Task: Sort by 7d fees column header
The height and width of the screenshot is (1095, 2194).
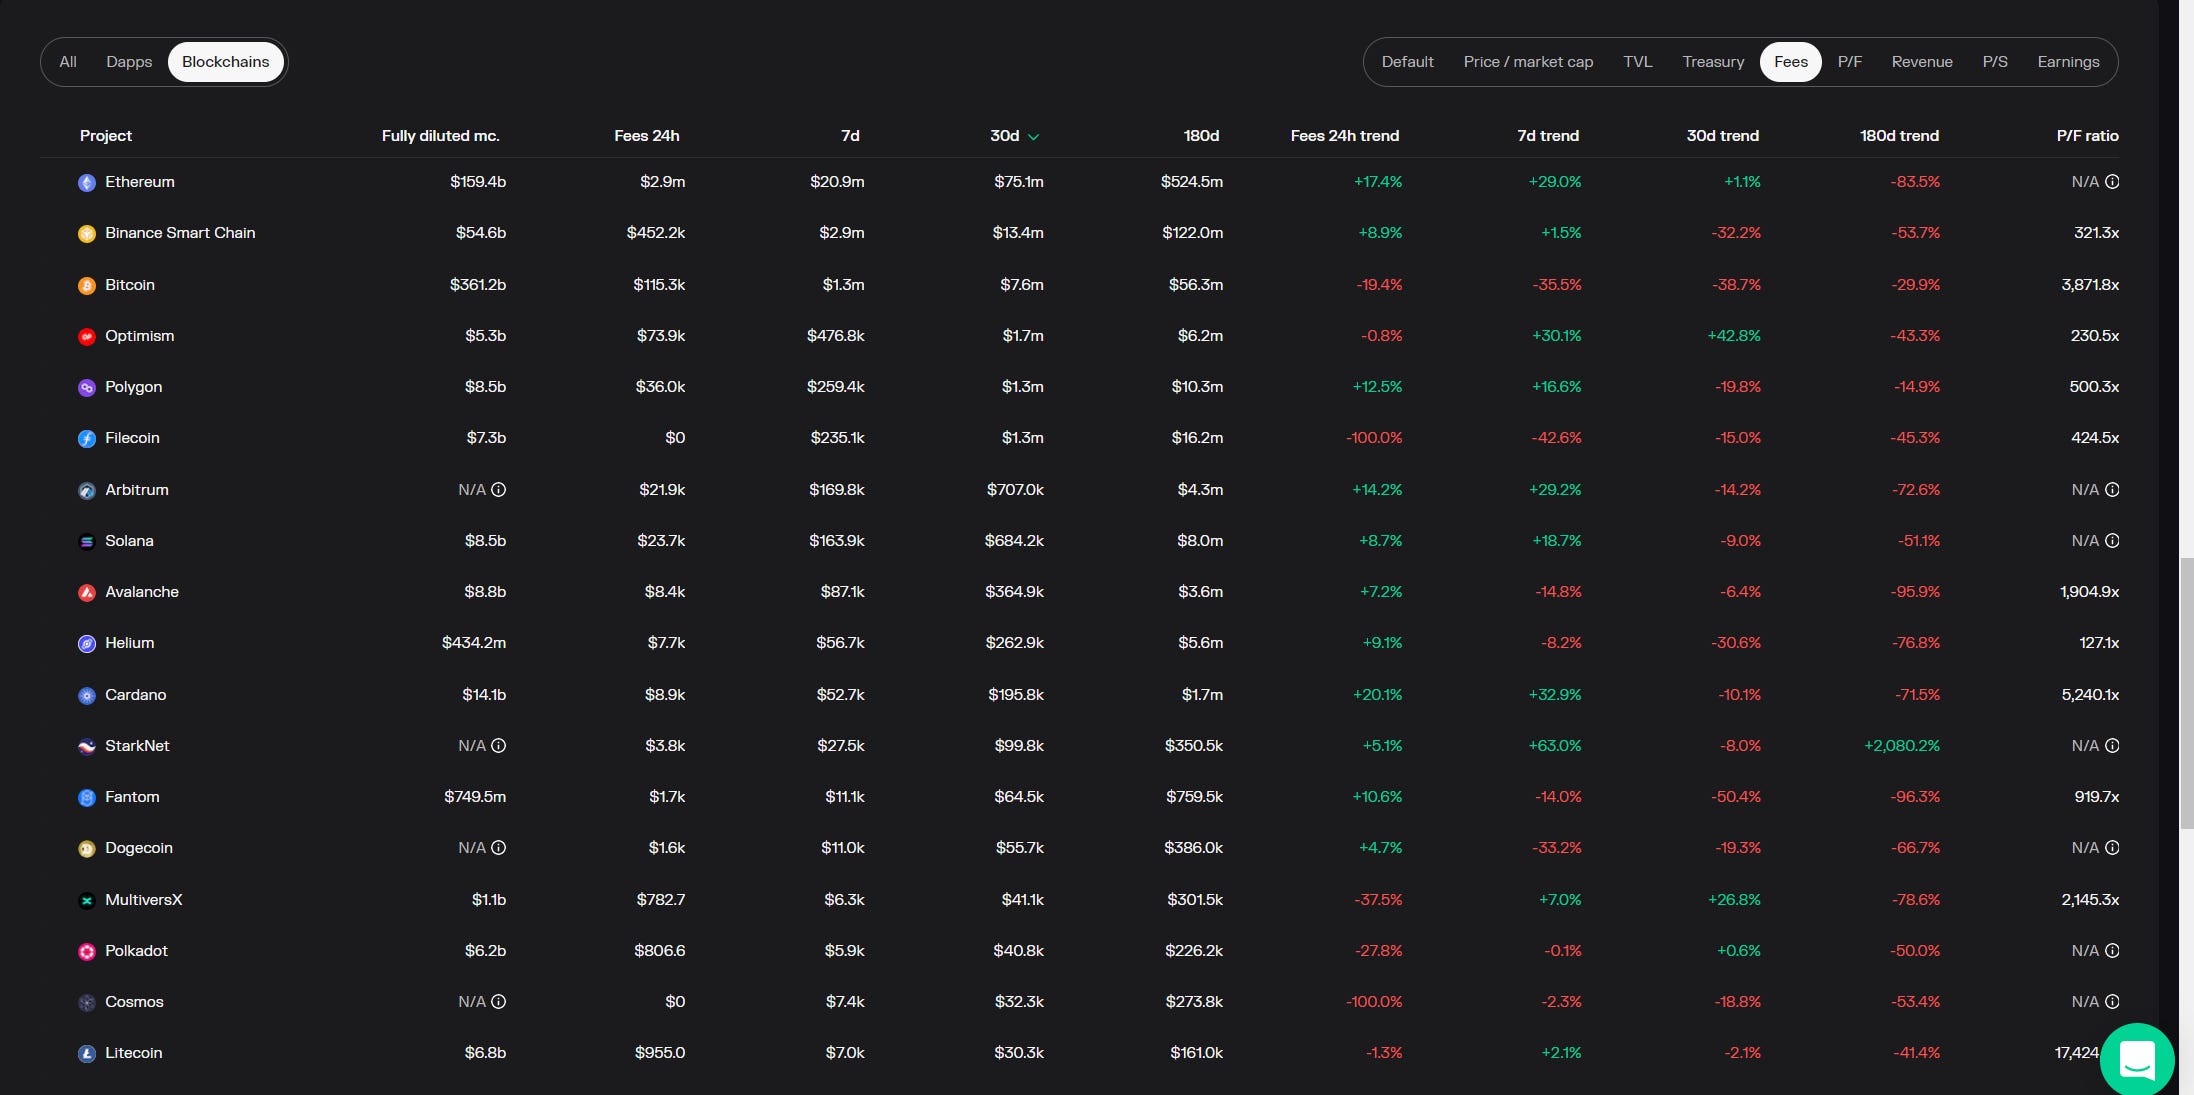Action: click(850, 136)
